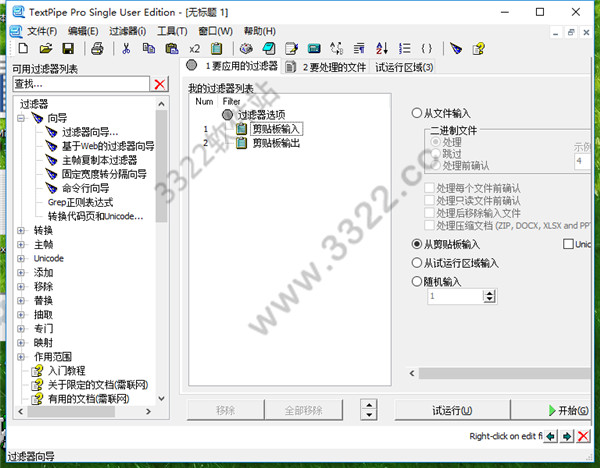Click the Open folder toolbar icon
Viewport: 600px width, 468px height.
[x=46, y=49]
